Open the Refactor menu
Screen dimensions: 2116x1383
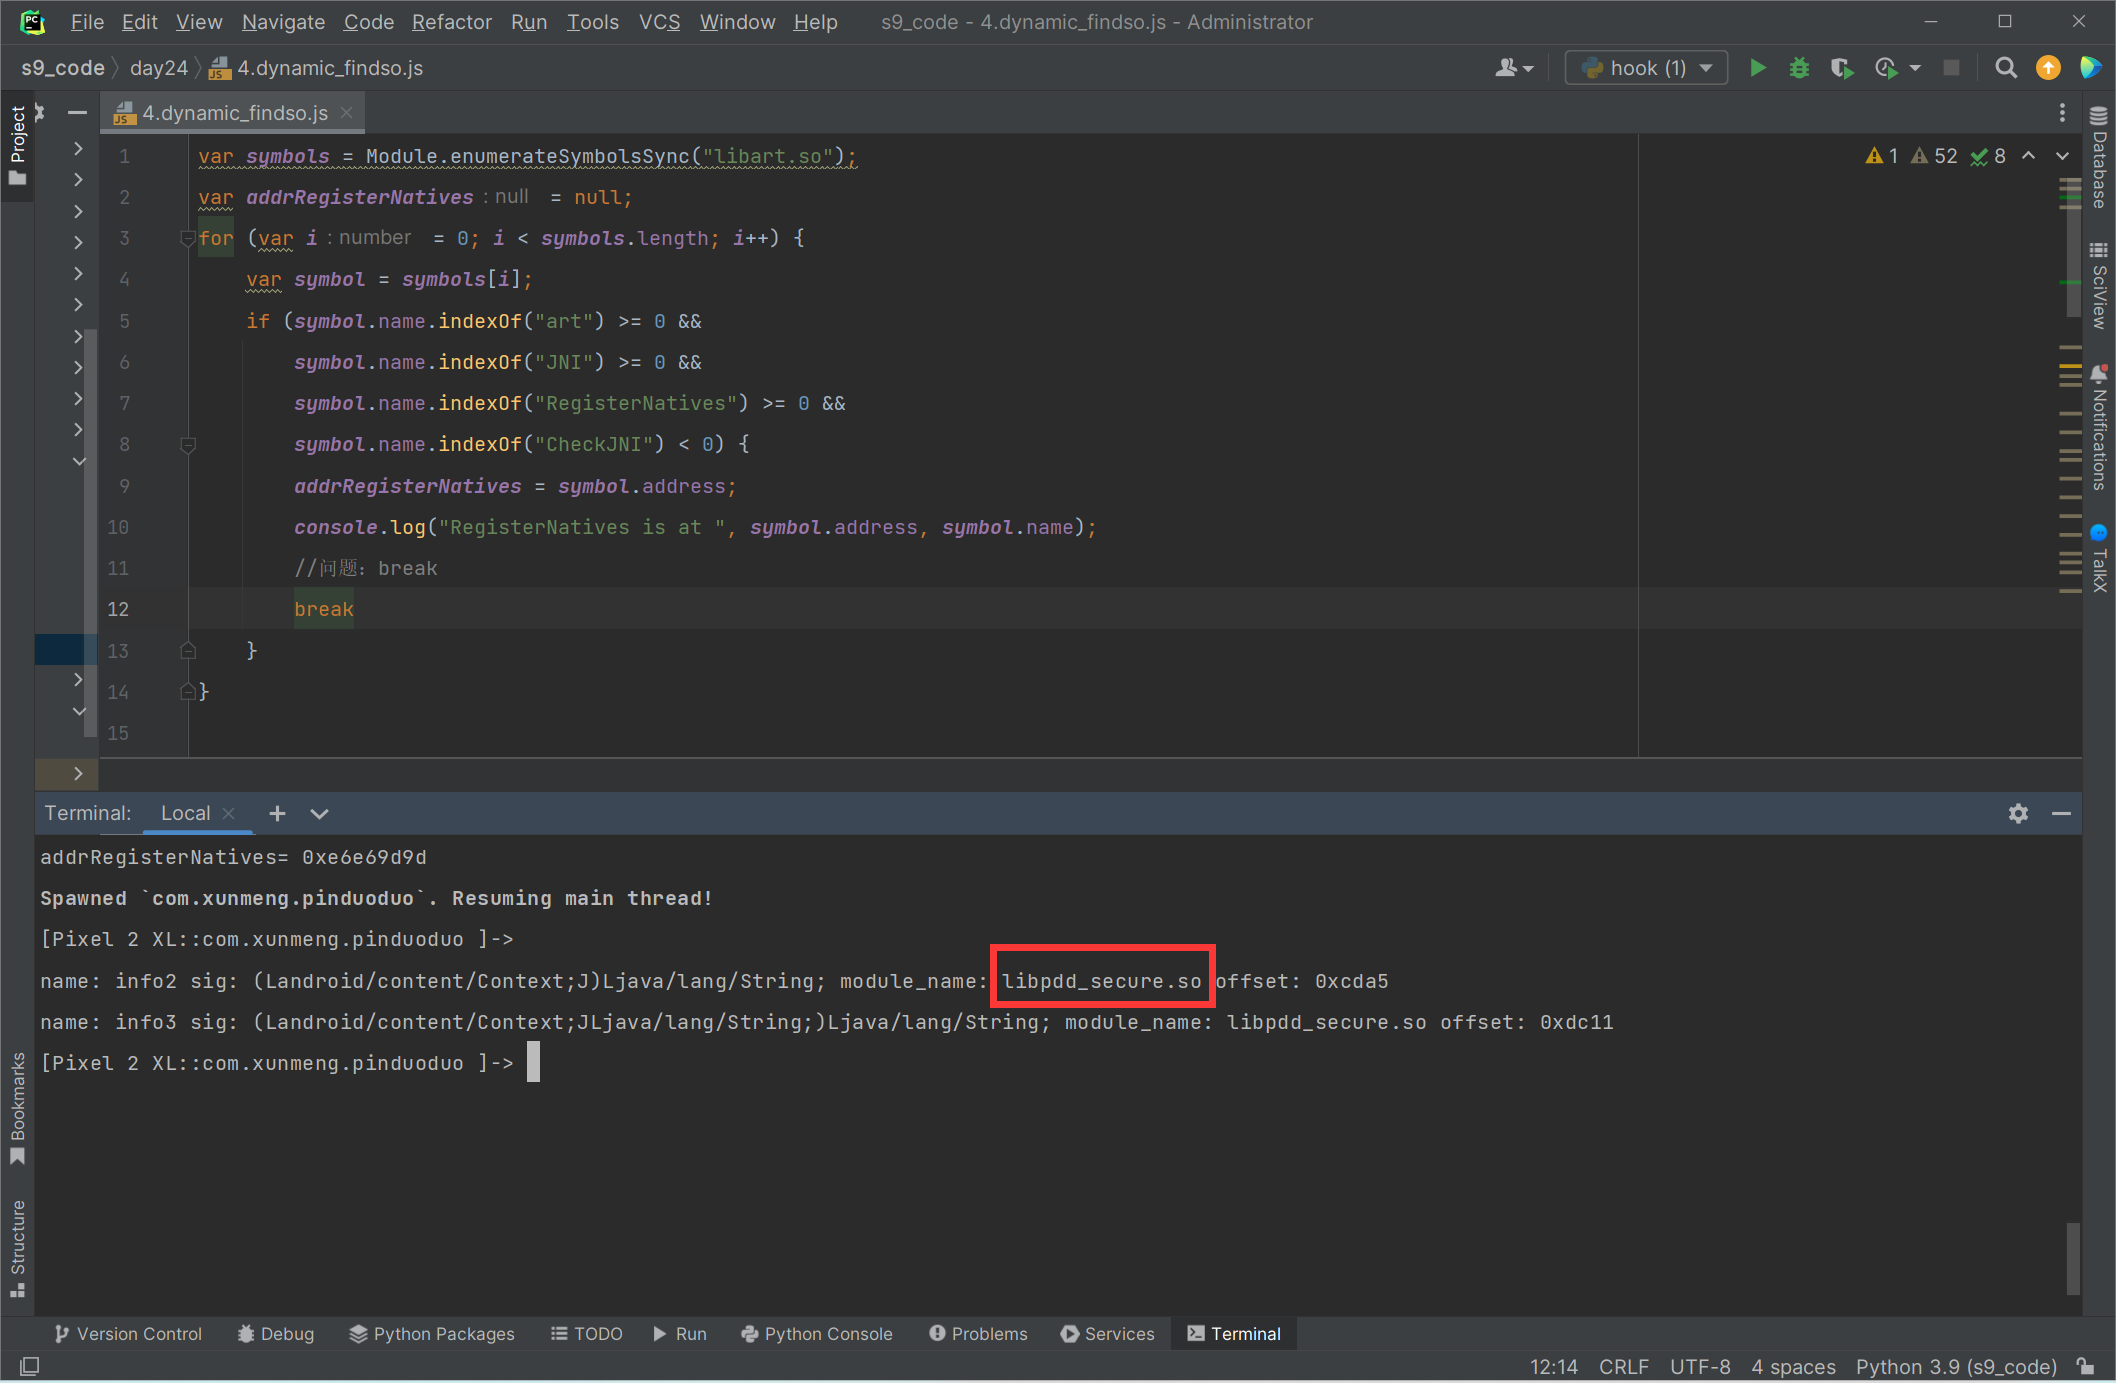(x=451, y=22)
